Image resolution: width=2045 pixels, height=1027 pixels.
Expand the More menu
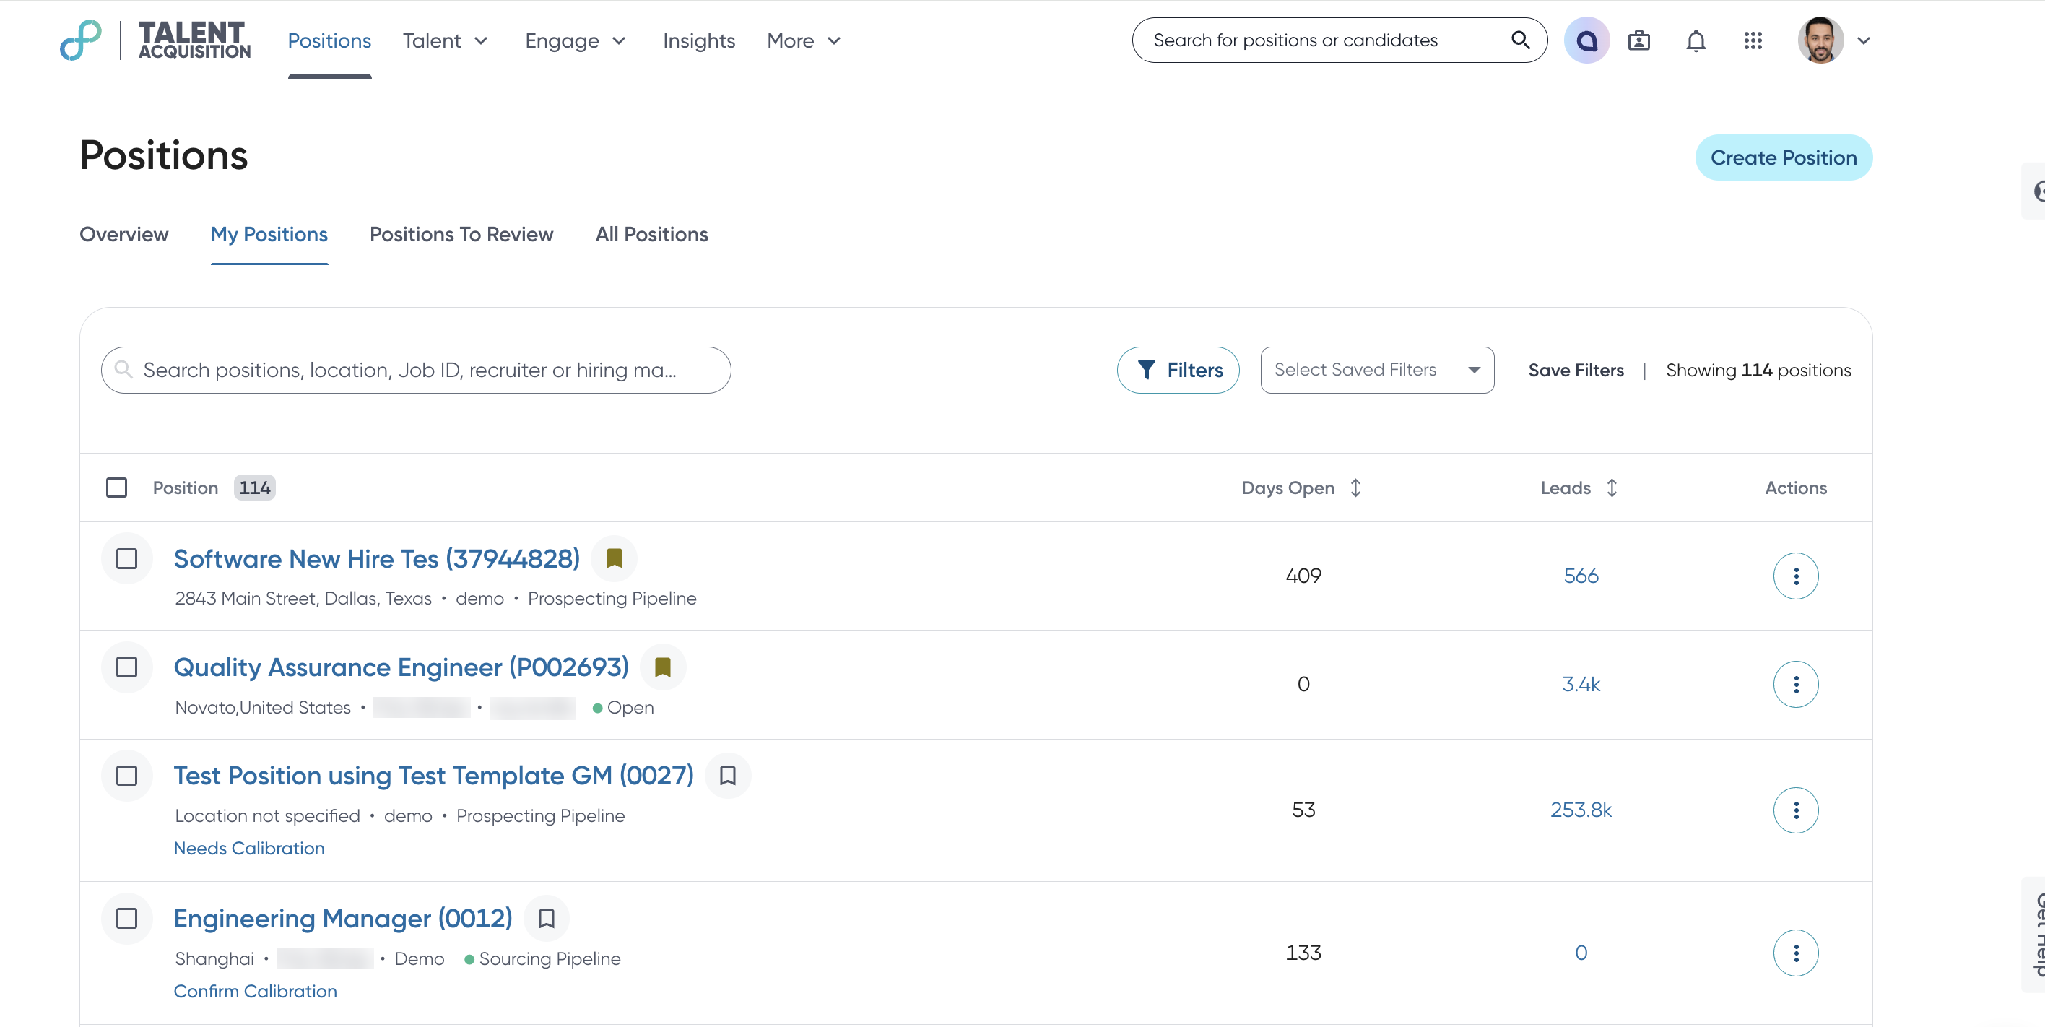pos(804,41)
